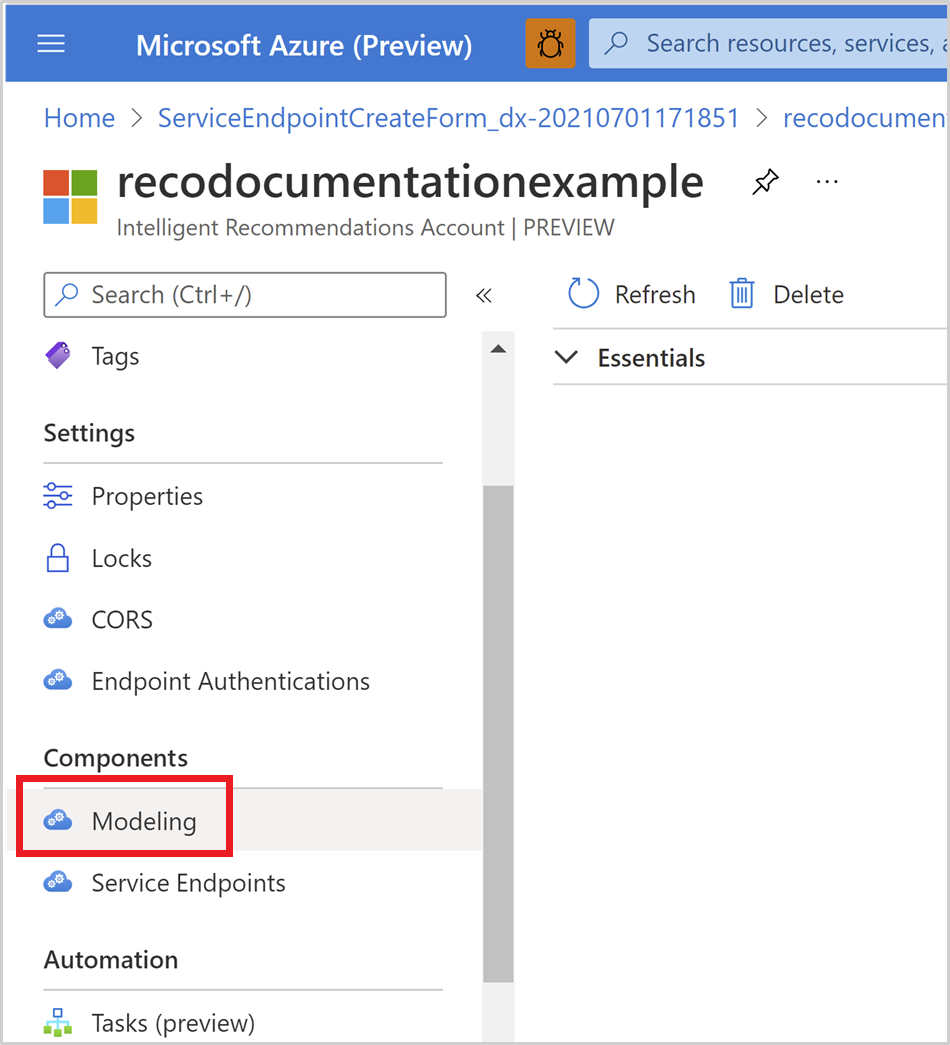Click the Refresh circular arrow icon
Image resolution: width=950 pixels, height=1045 pixels.
click(x=583, y=293)
